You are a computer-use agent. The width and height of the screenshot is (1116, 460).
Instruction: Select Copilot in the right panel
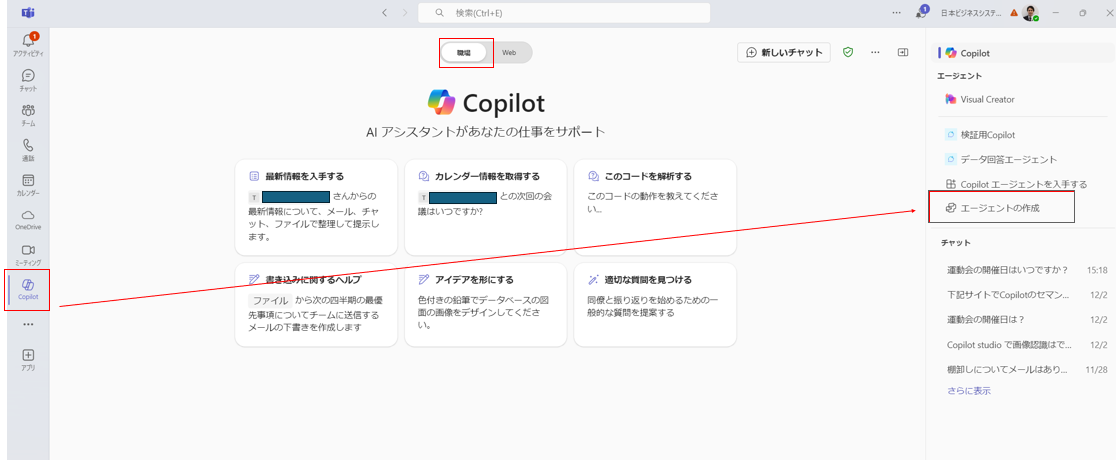tap(1021, 53)
